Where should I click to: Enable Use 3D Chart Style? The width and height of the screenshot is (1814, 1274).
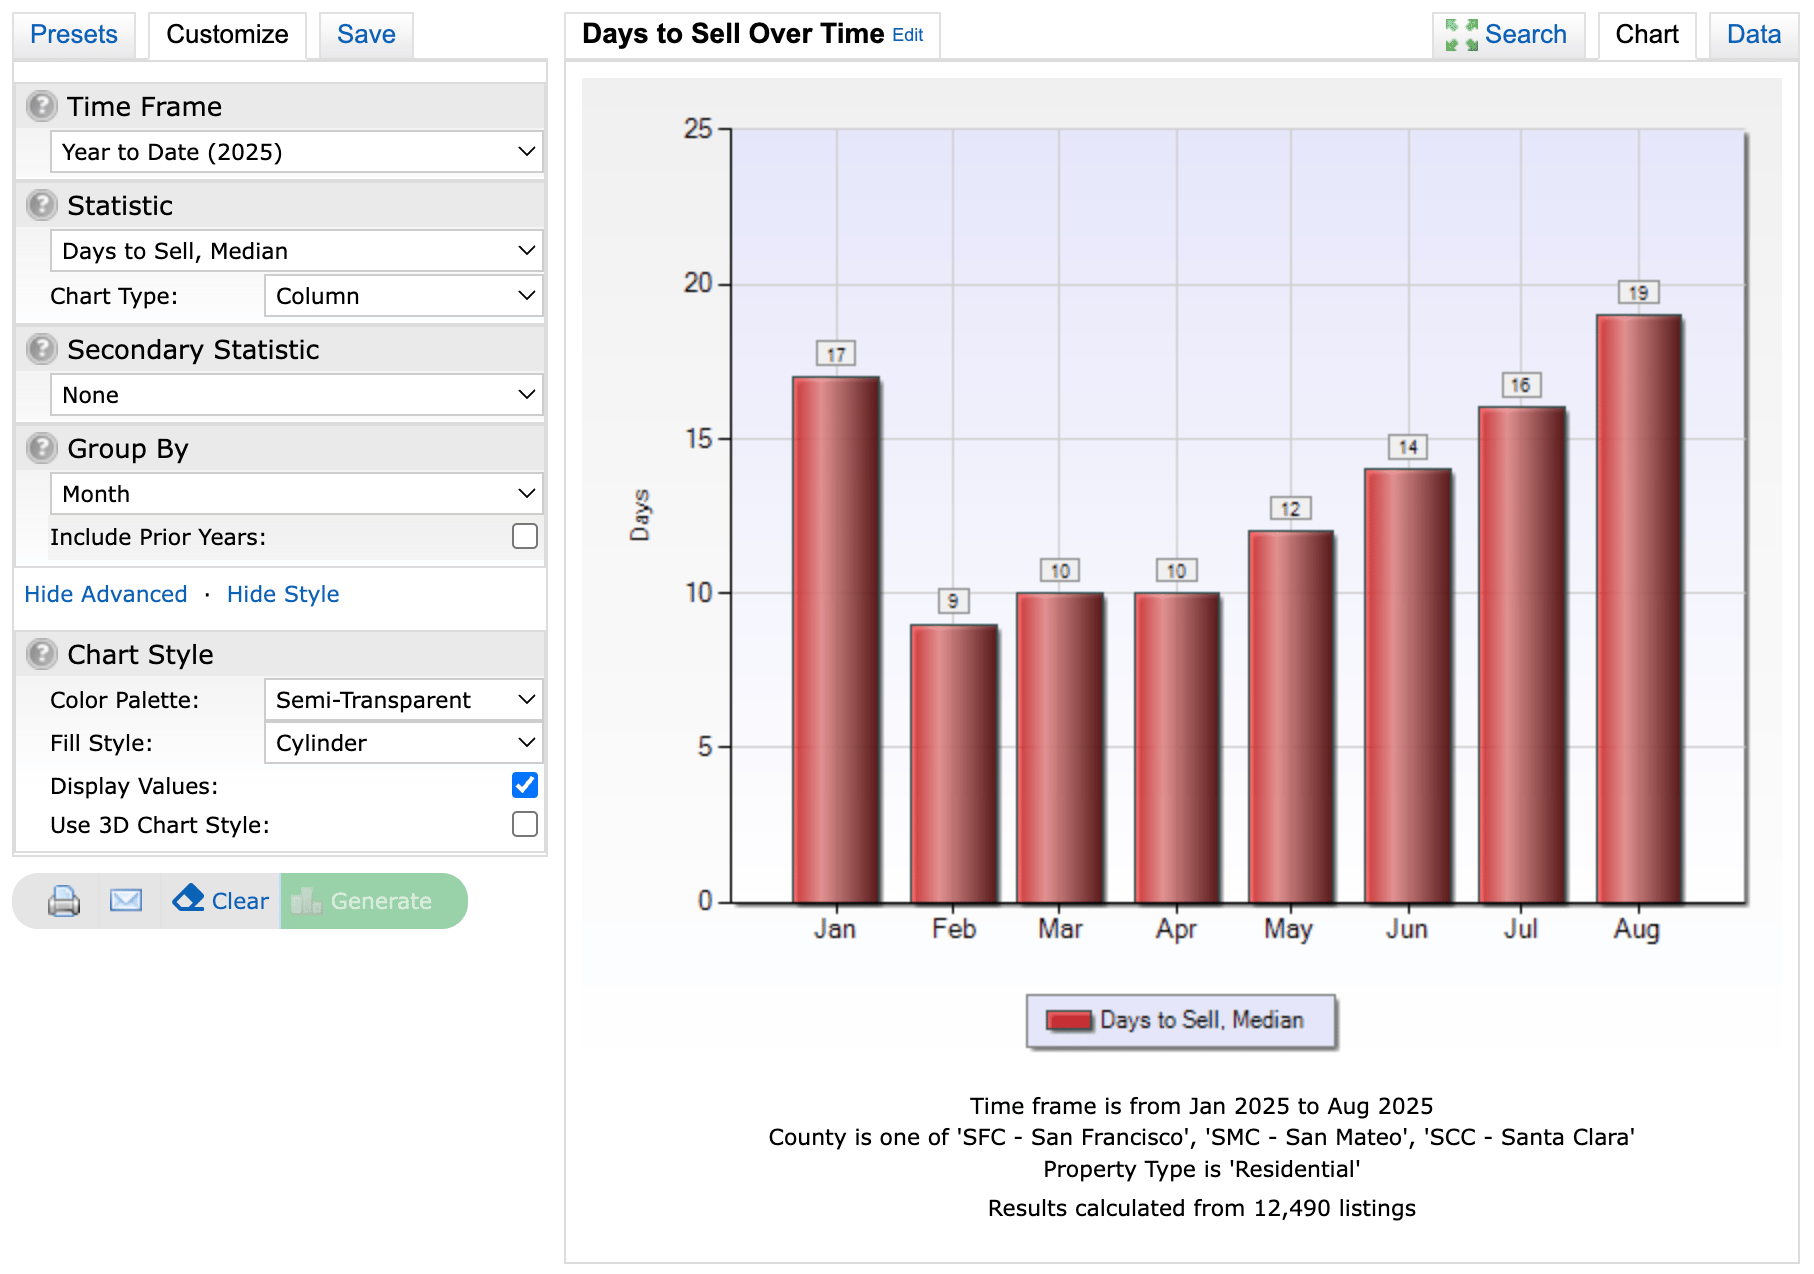[525, 824]
